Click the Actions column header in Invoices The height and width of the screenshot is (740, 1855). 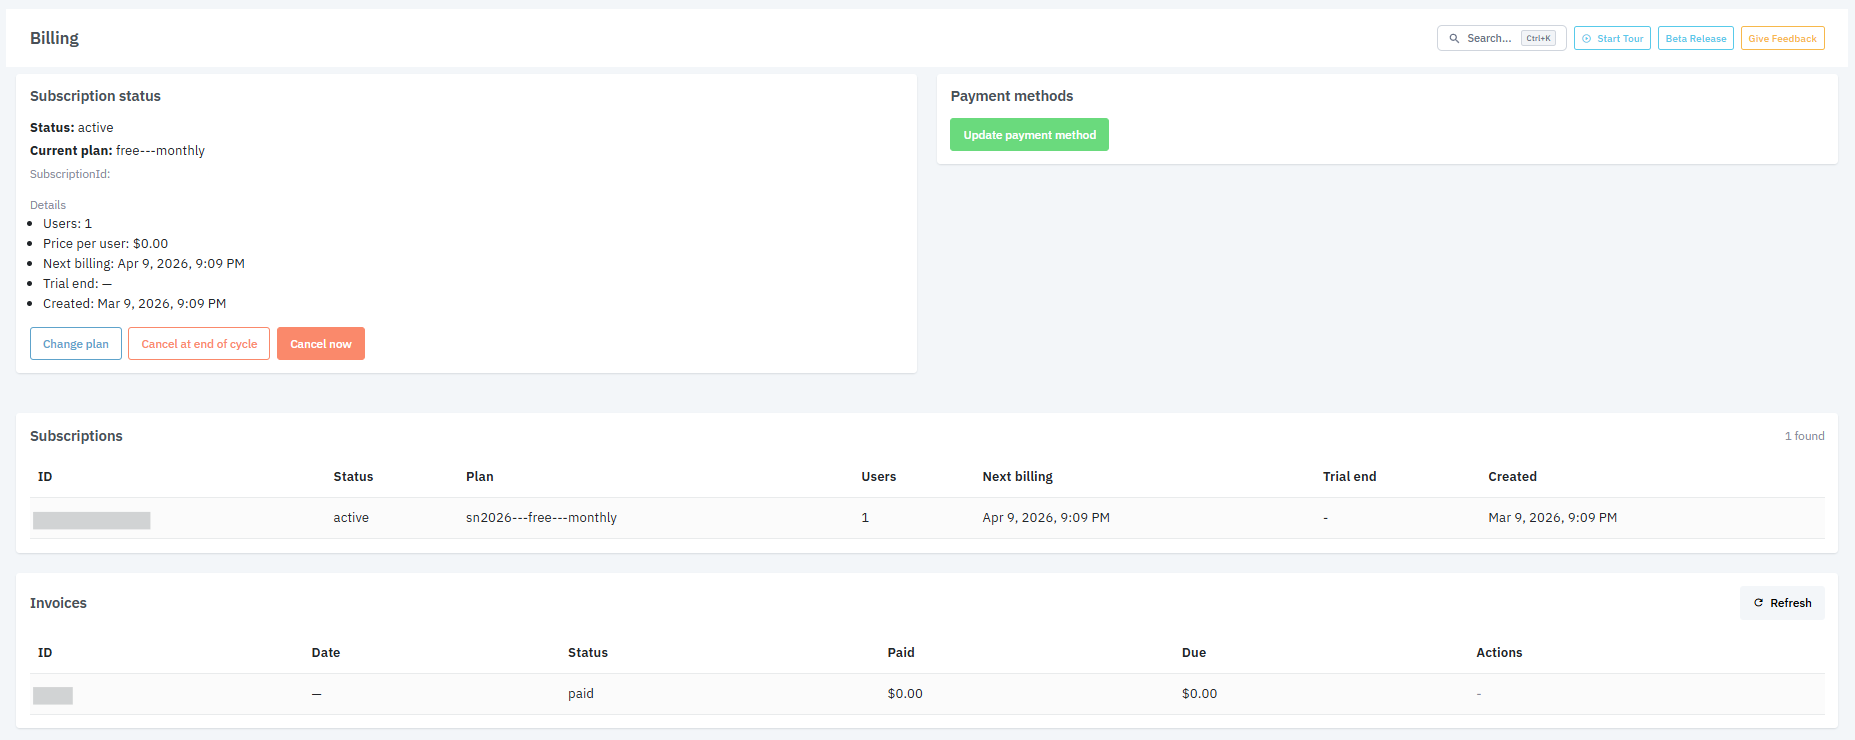[x=1499, y=653]
